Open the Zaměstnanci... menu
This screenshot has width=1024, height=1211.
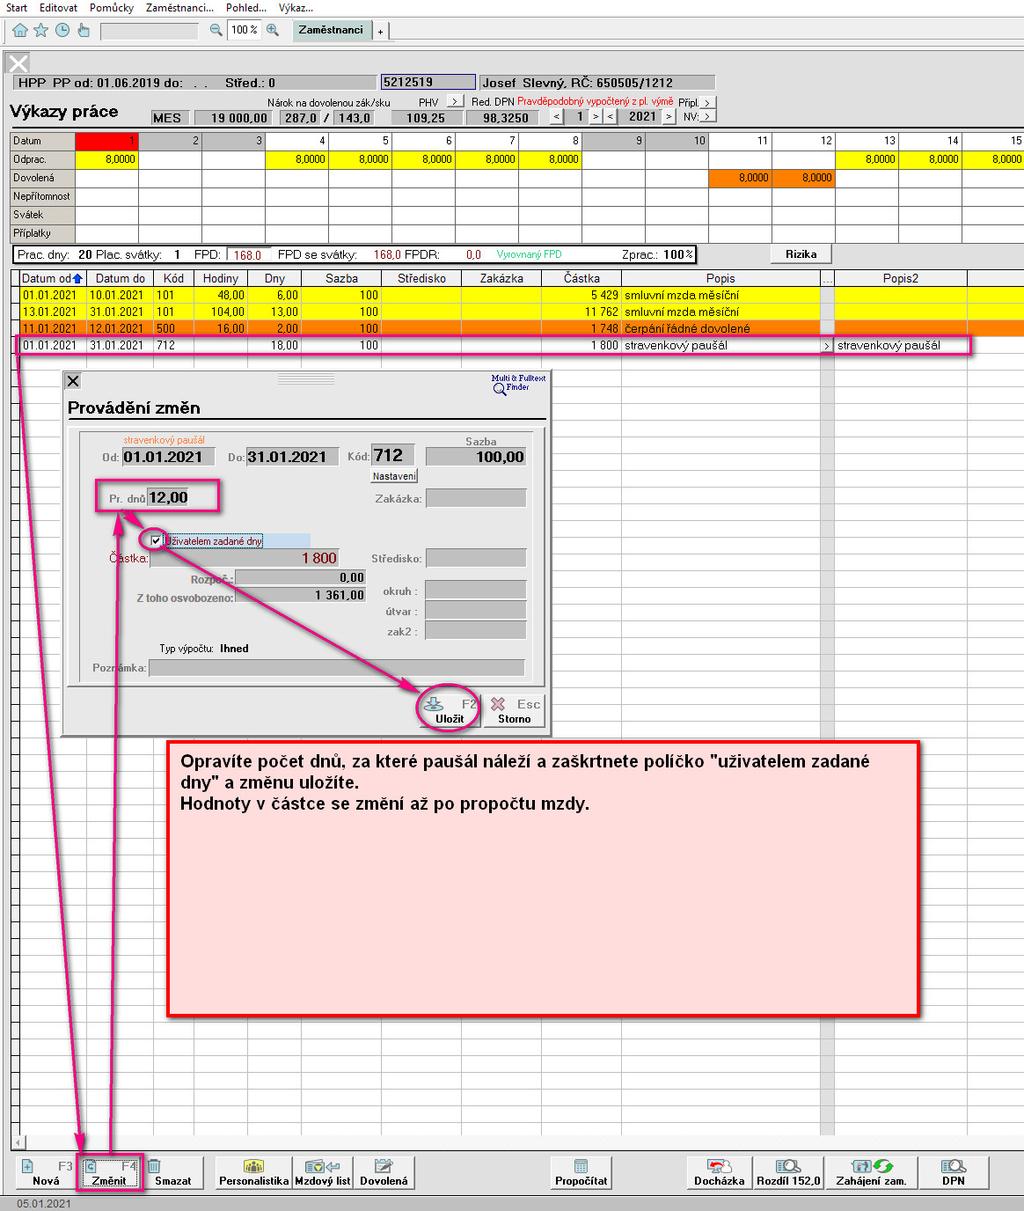(x=179, y=7)
